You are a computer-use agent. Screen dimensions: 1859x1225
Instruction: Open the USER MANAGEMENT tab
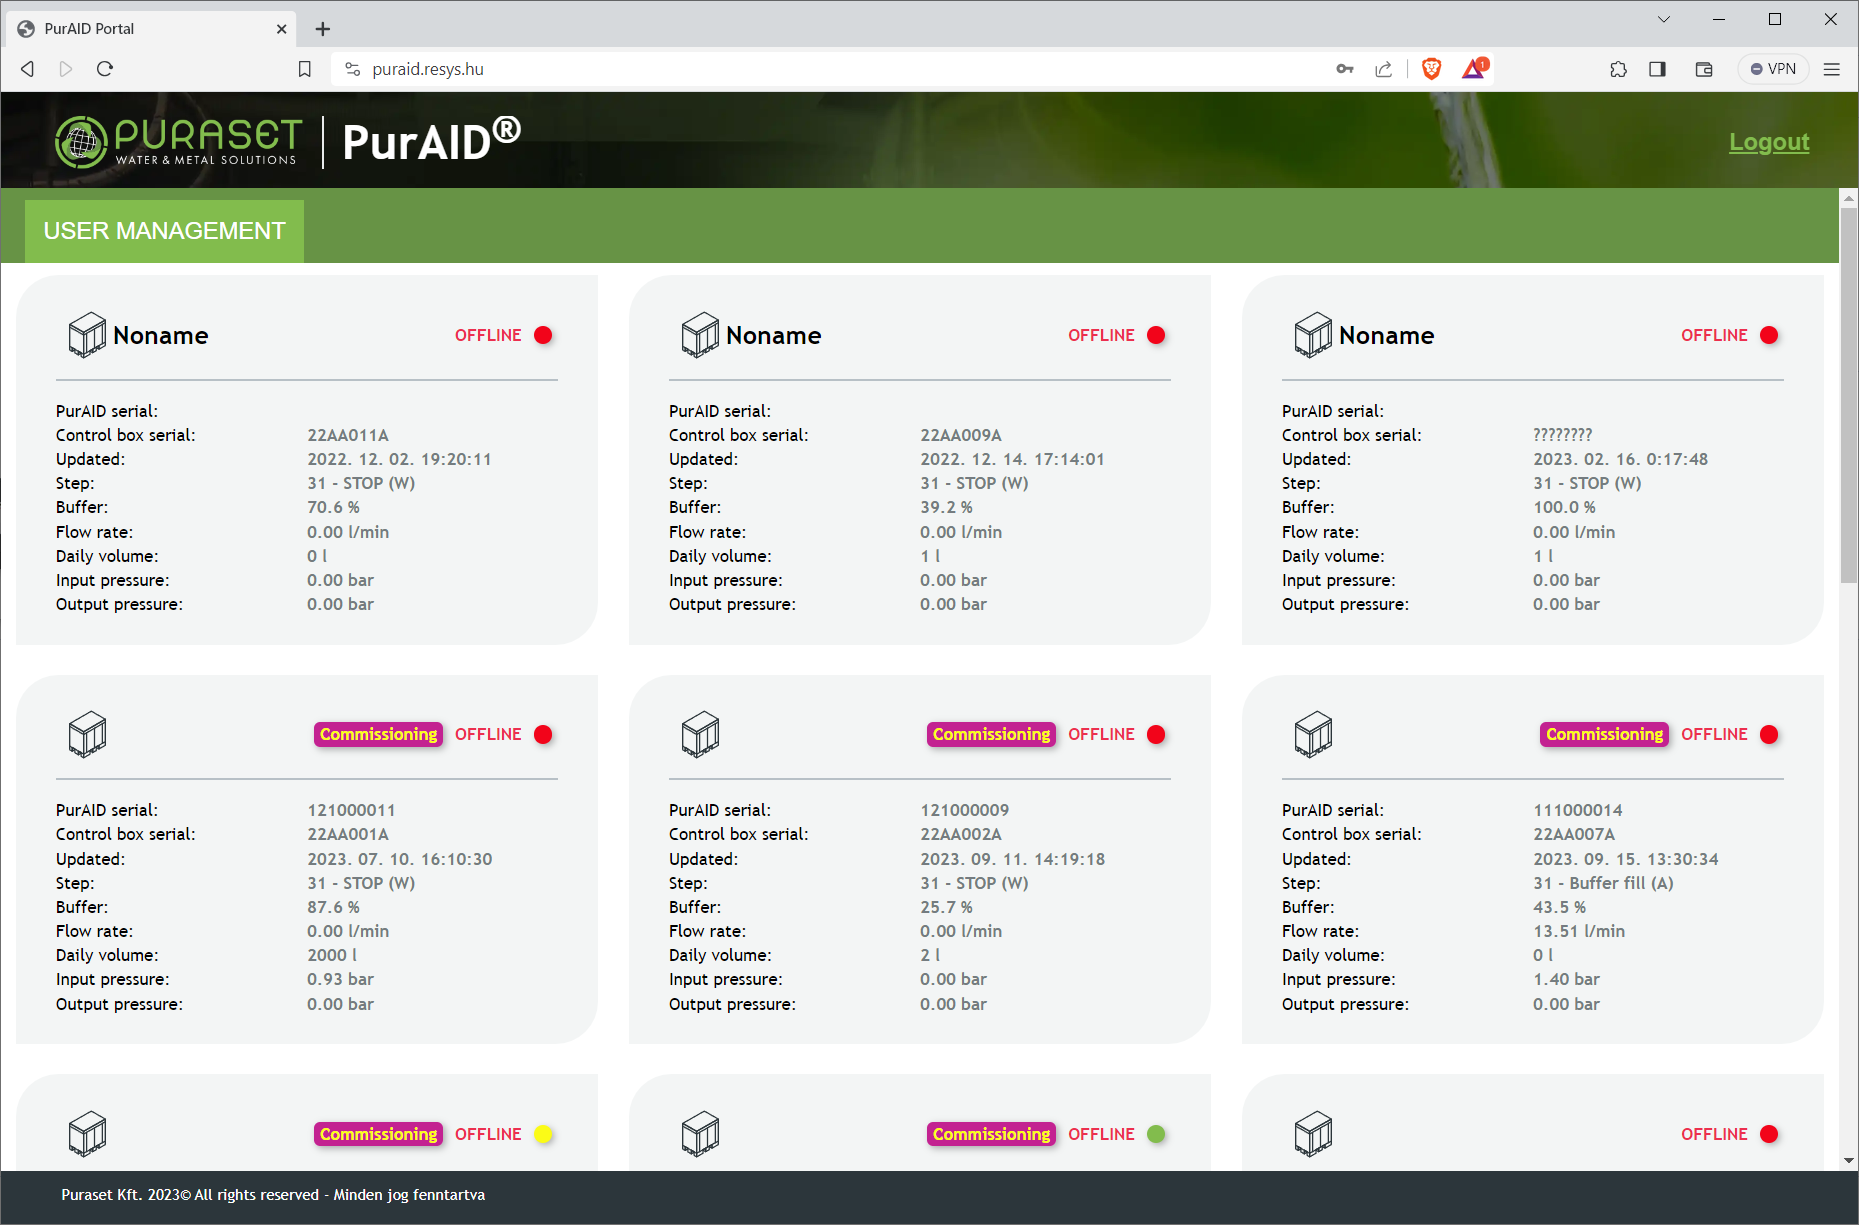pos(164,231)
